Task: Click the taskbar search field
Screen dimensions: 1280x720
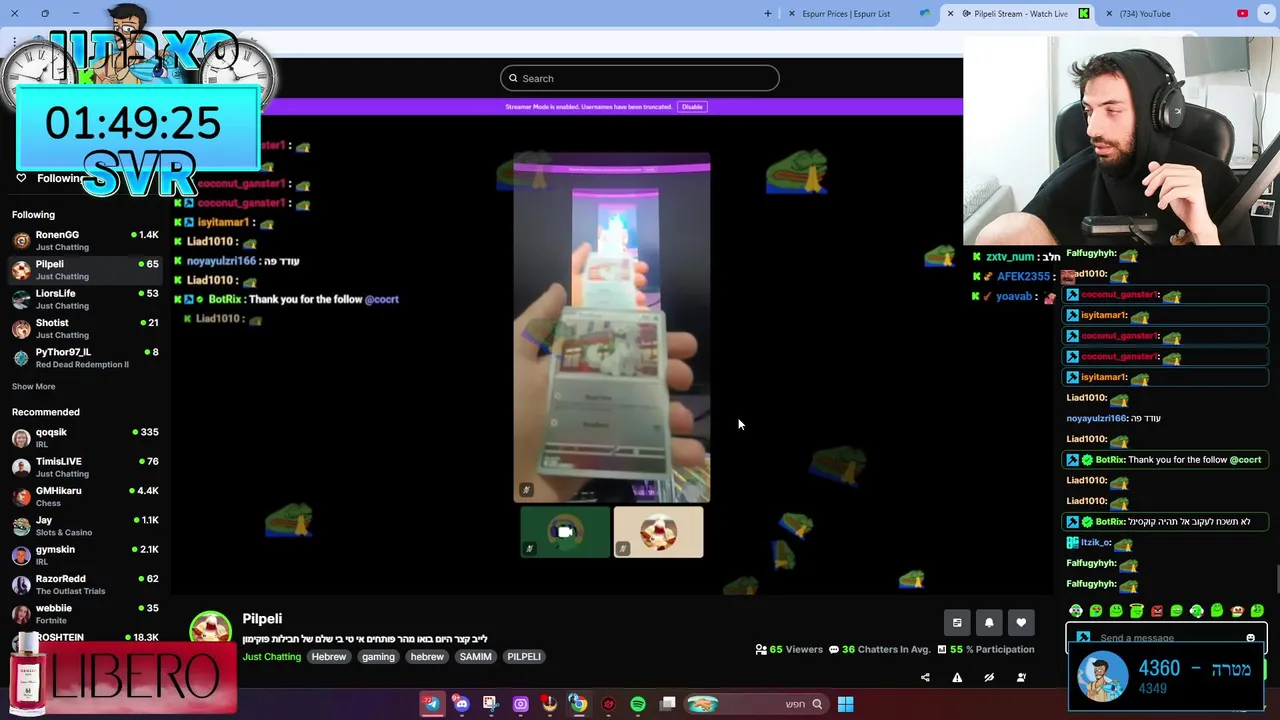Action: (757, 704)
